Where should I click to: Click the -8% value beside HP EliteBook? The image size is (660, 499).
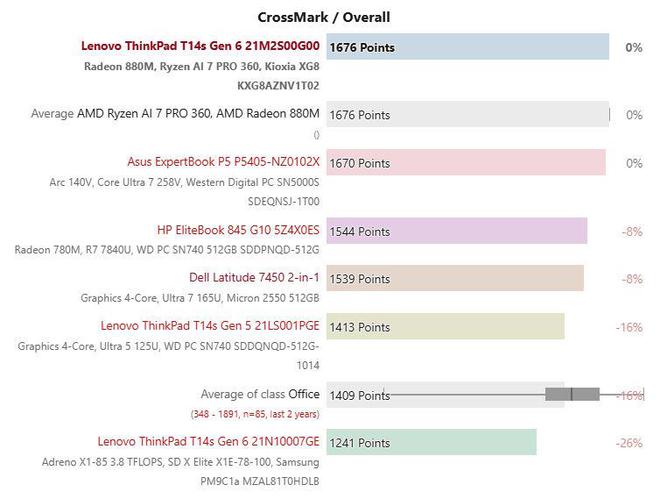click(632, 232)
